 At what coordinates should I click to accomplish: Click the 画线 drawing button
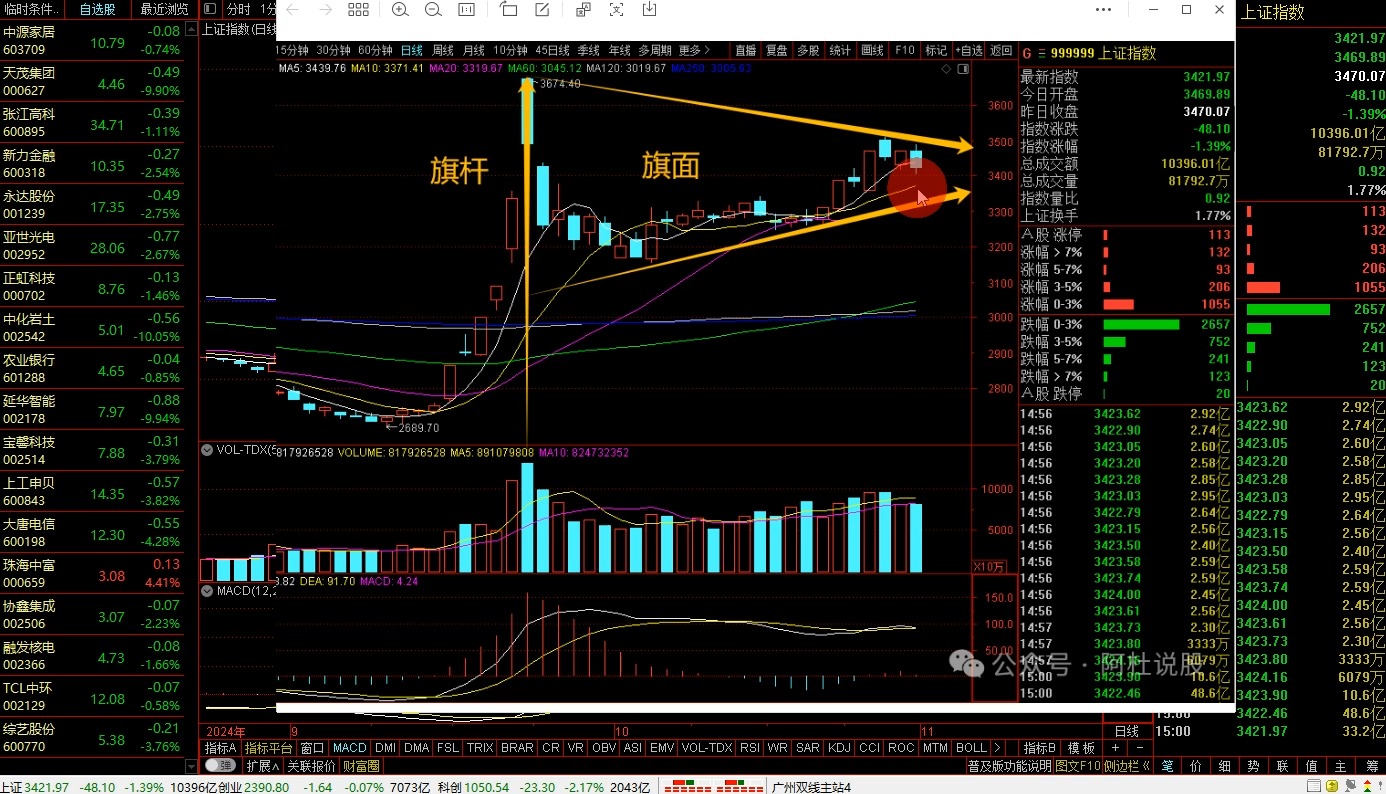click(873, 50)
